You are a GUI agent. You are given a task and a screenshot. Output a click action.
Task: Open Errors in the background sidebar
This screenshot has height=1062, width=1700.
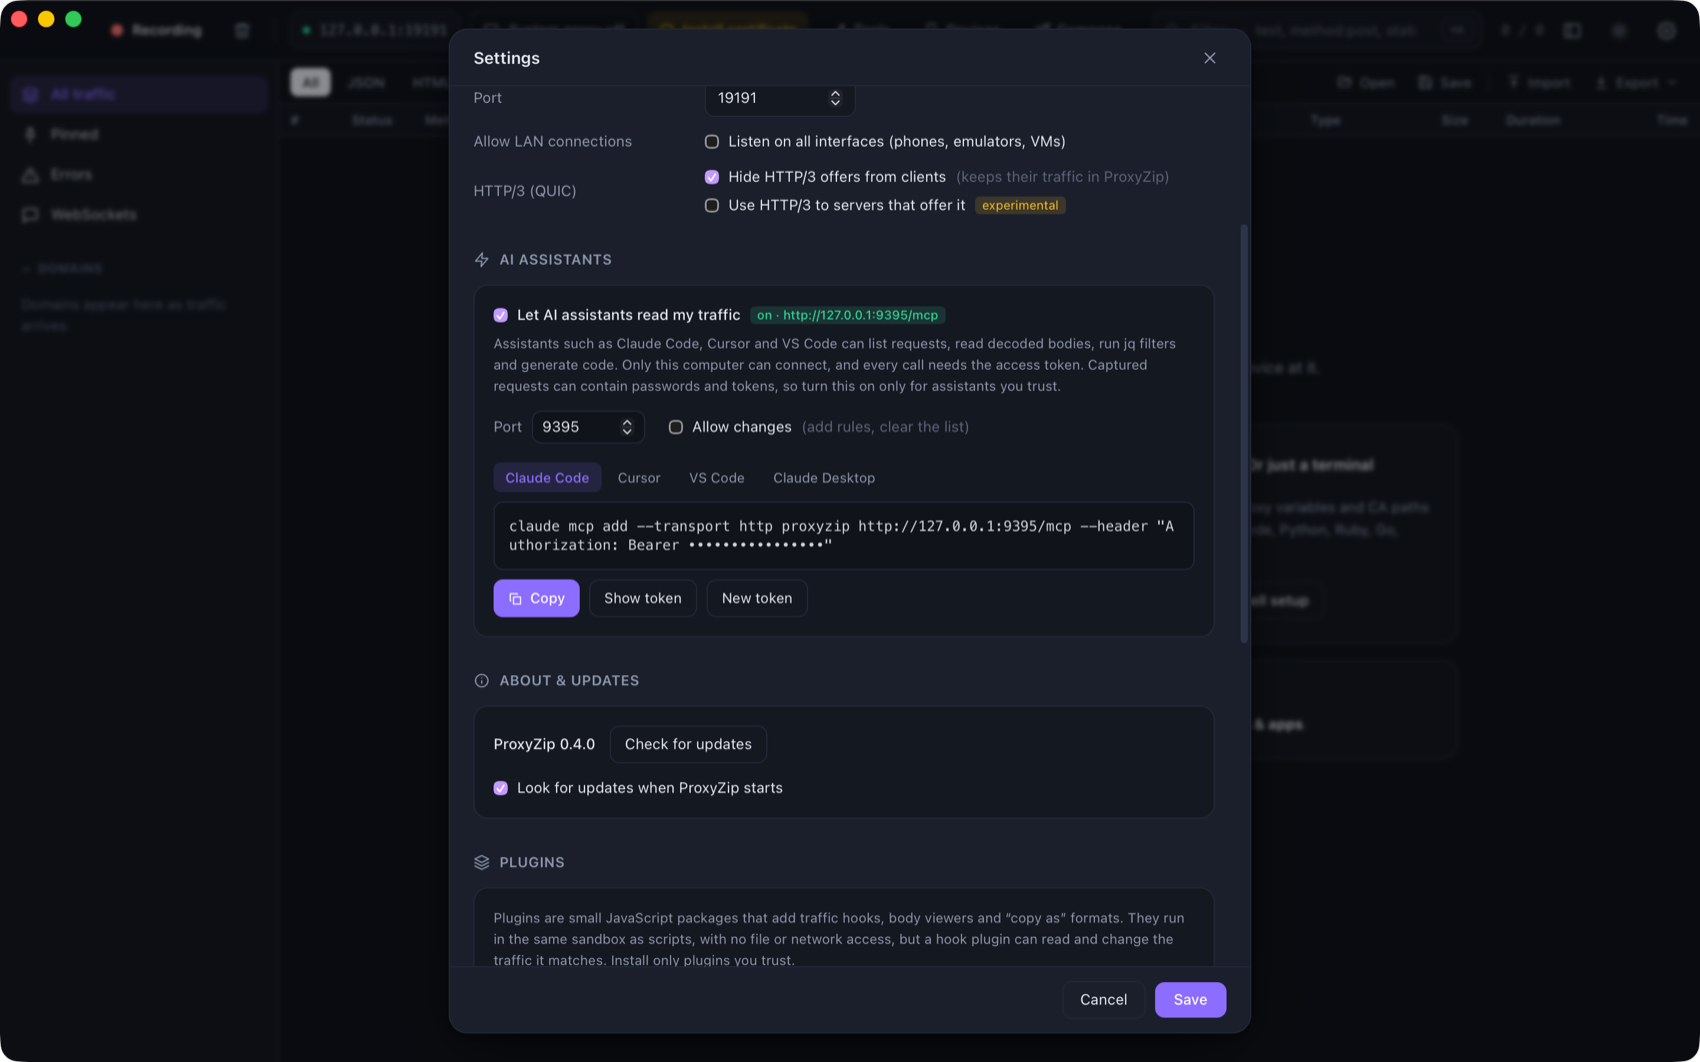click(140, 174)
